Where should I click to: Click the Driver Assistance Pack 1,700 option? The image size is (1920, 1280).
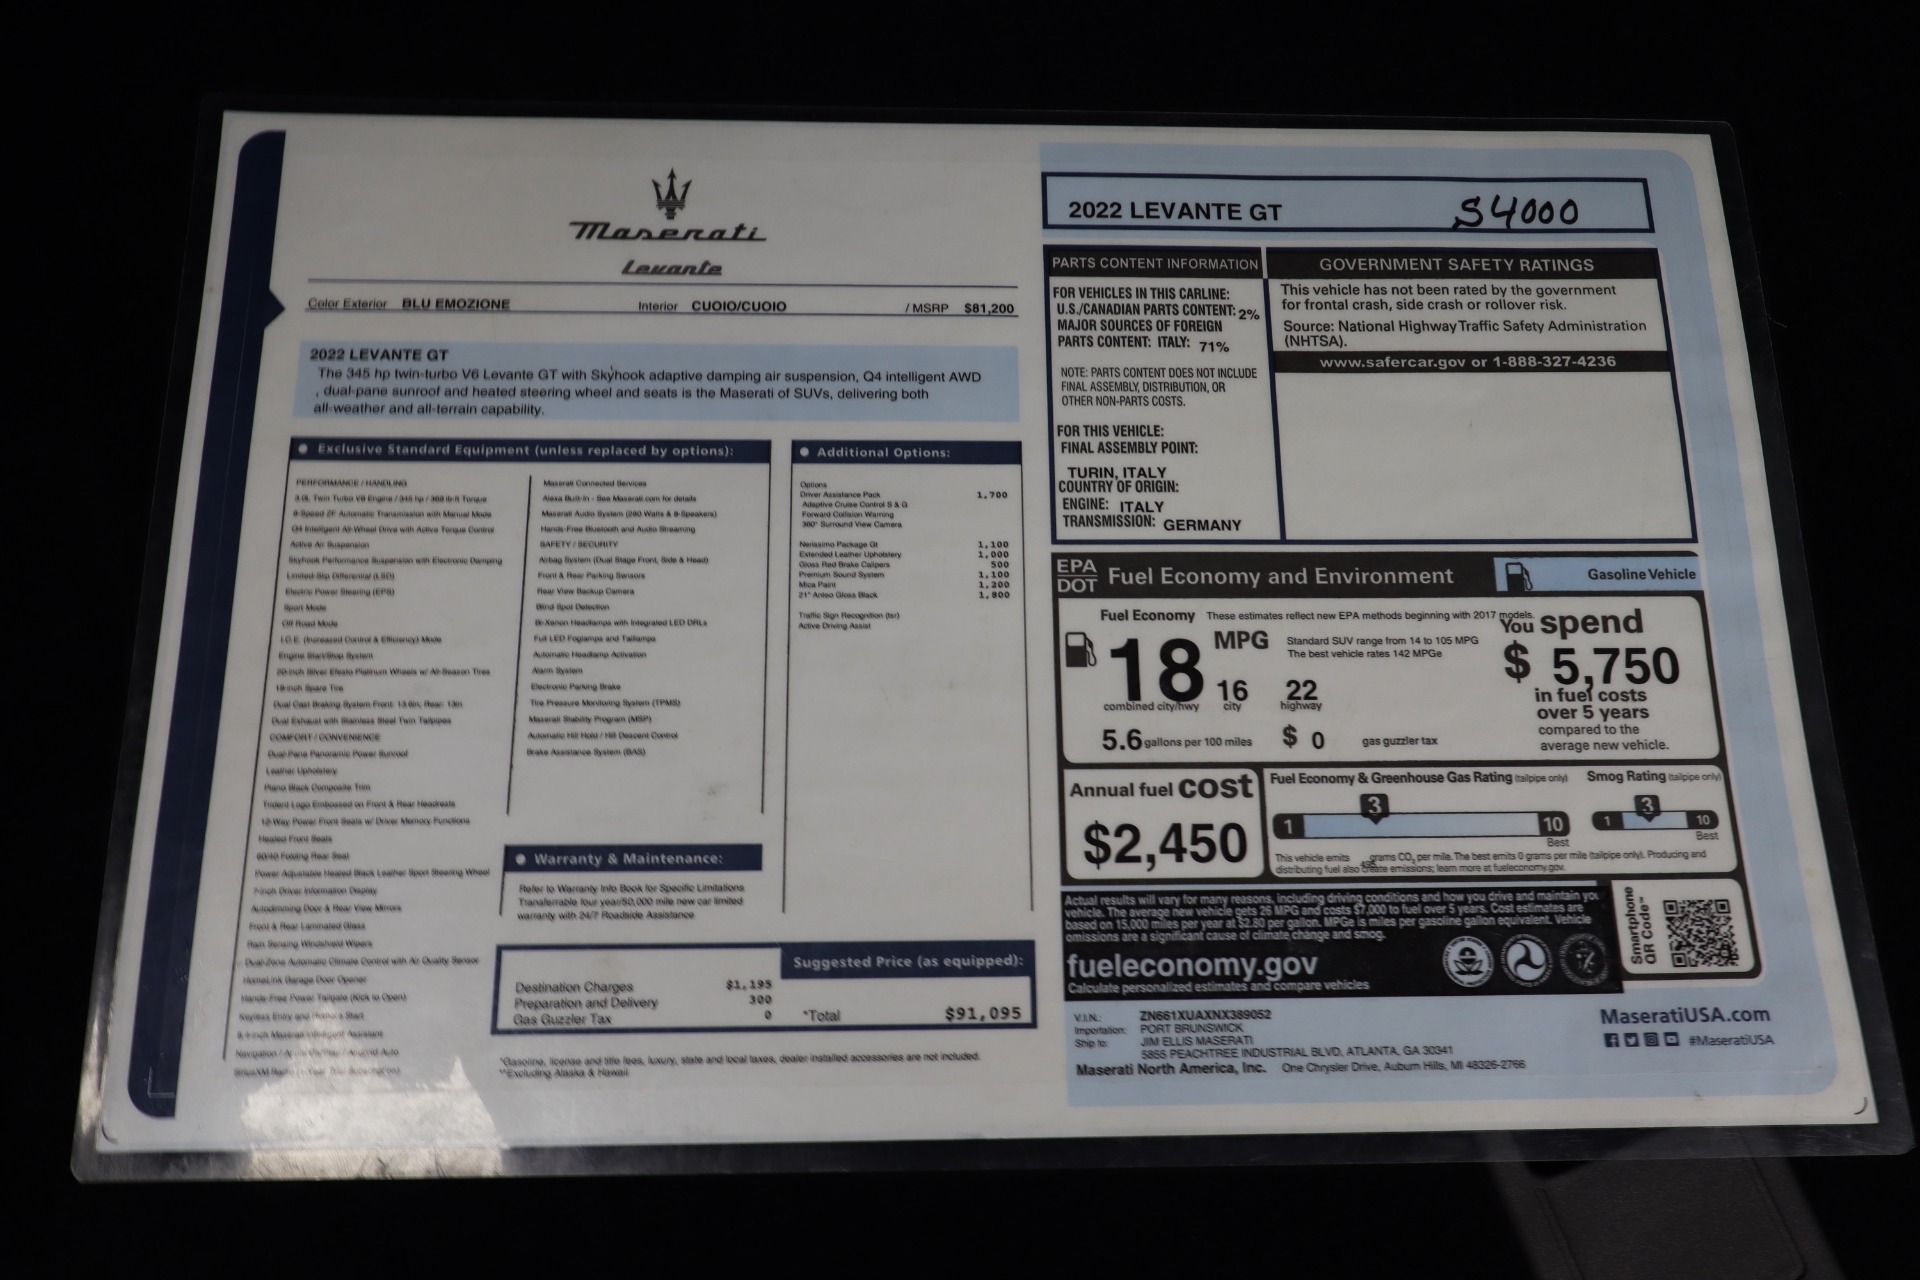click(x=903, y=495)
